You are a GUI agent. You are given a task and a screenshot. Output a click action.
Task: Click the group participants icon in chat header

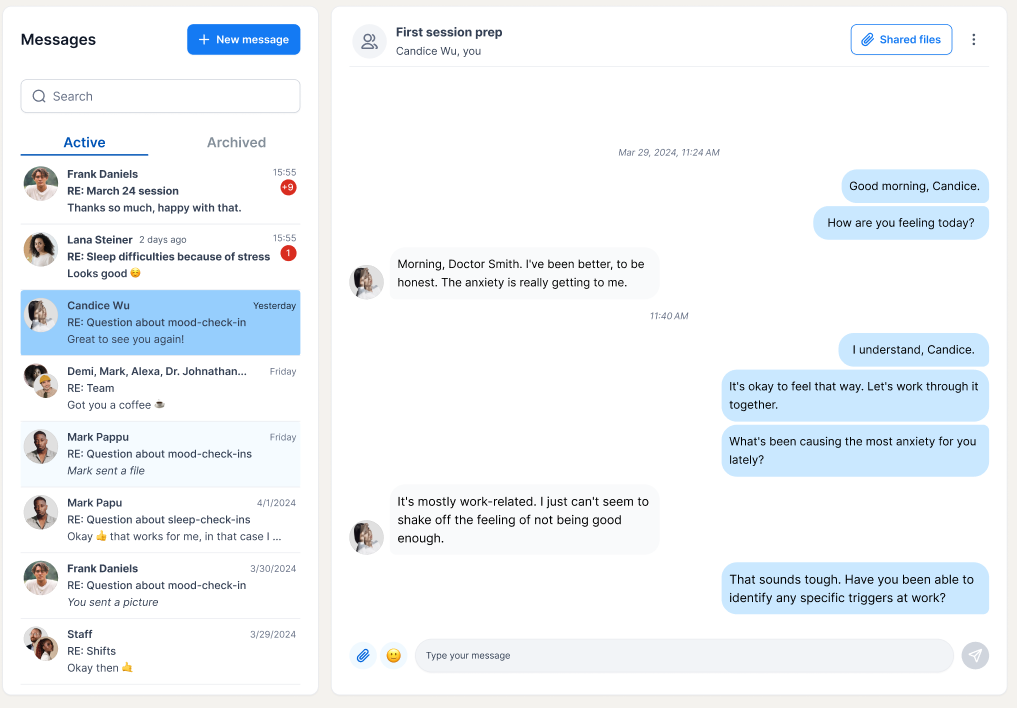tap(369, 41)
